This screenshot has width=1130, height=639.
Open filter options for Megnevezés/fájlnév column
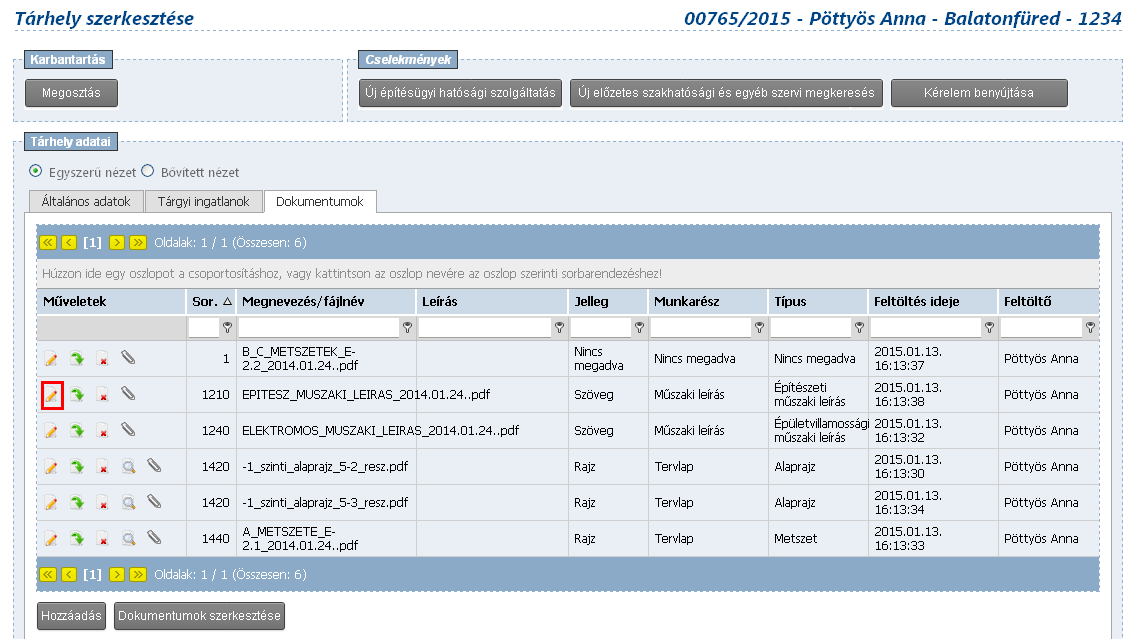click(408, 328)
